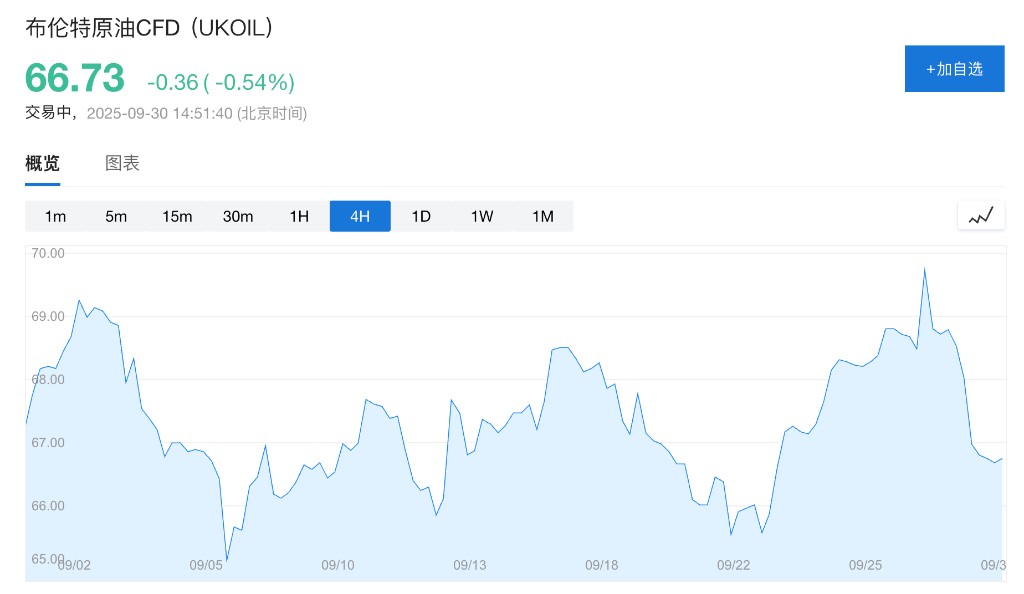Click the 布伦特原油CFD (UKOIL) title

pos(149,28)
